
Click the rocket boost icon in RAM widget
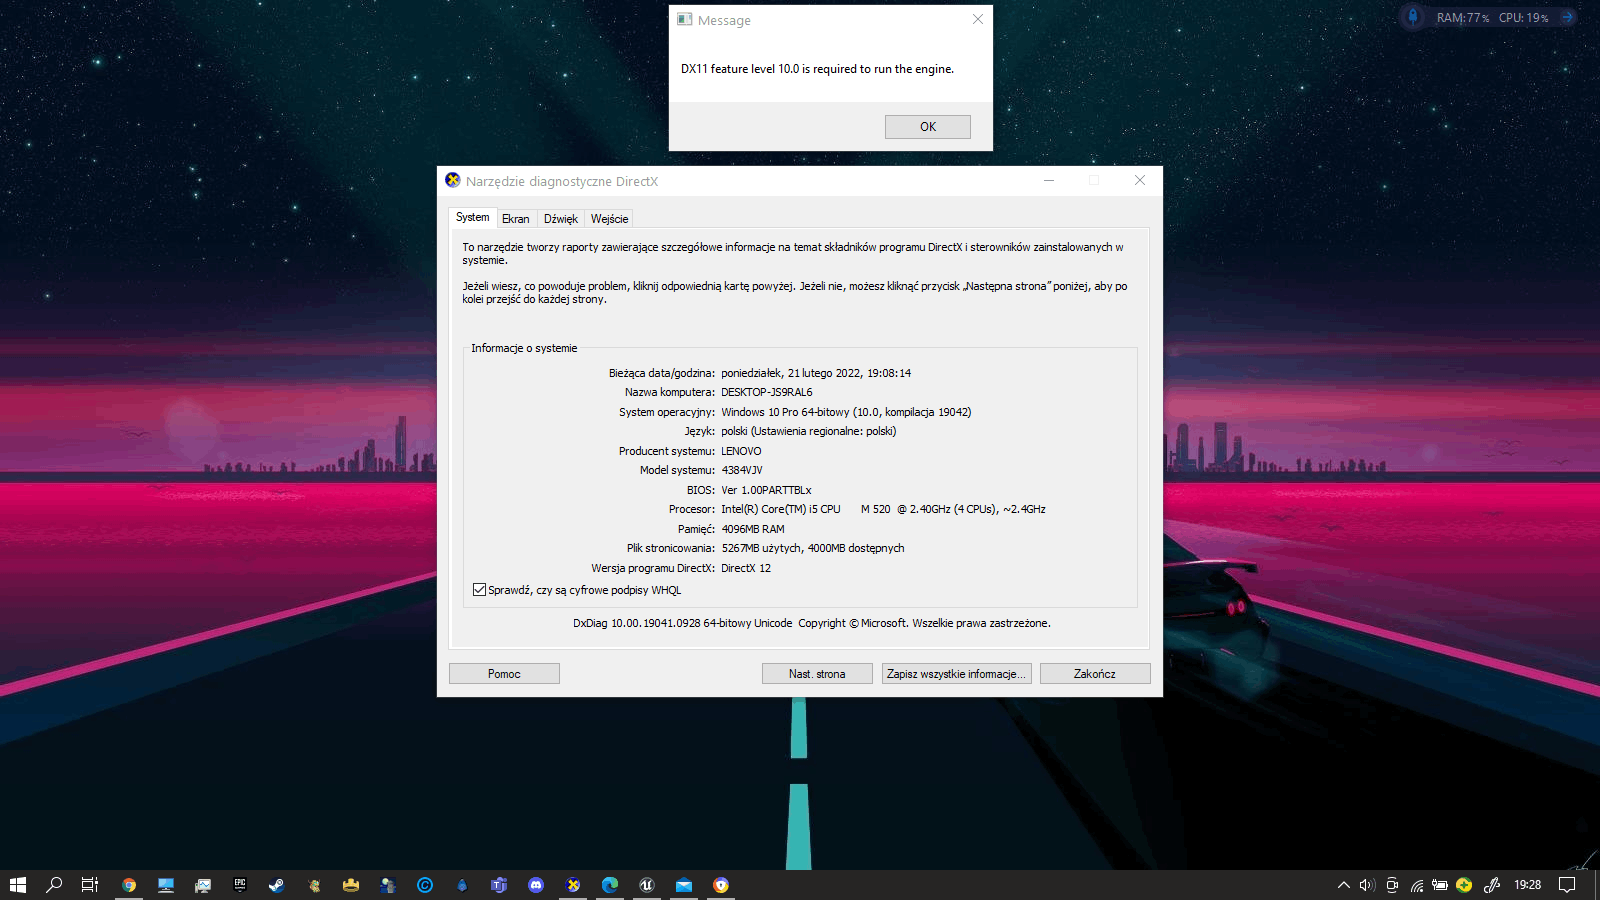(x=1413, y=17)
